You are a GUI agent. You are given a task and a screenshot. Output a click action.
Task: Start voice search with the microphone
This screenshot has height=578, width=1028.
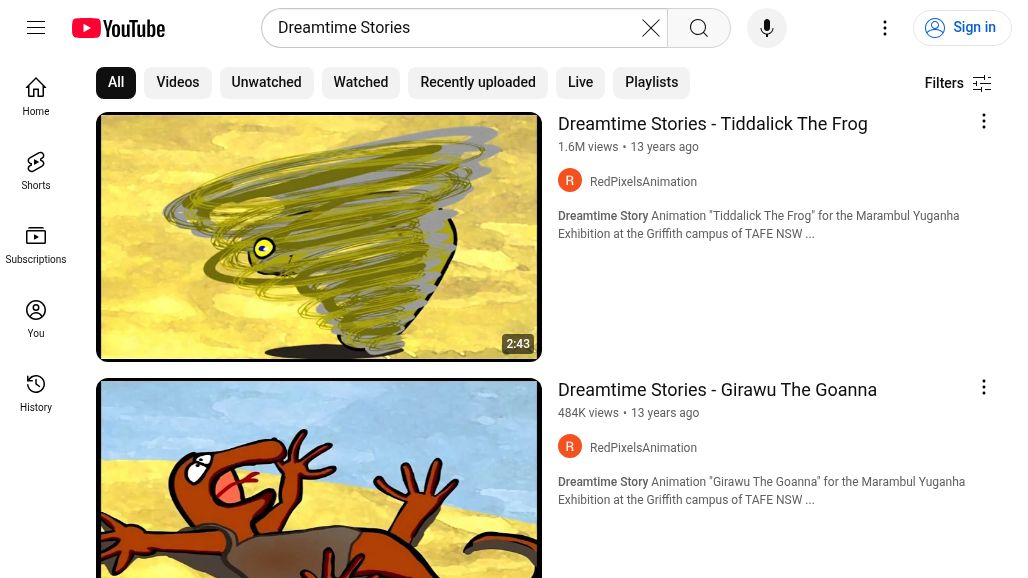pos(766,28)
